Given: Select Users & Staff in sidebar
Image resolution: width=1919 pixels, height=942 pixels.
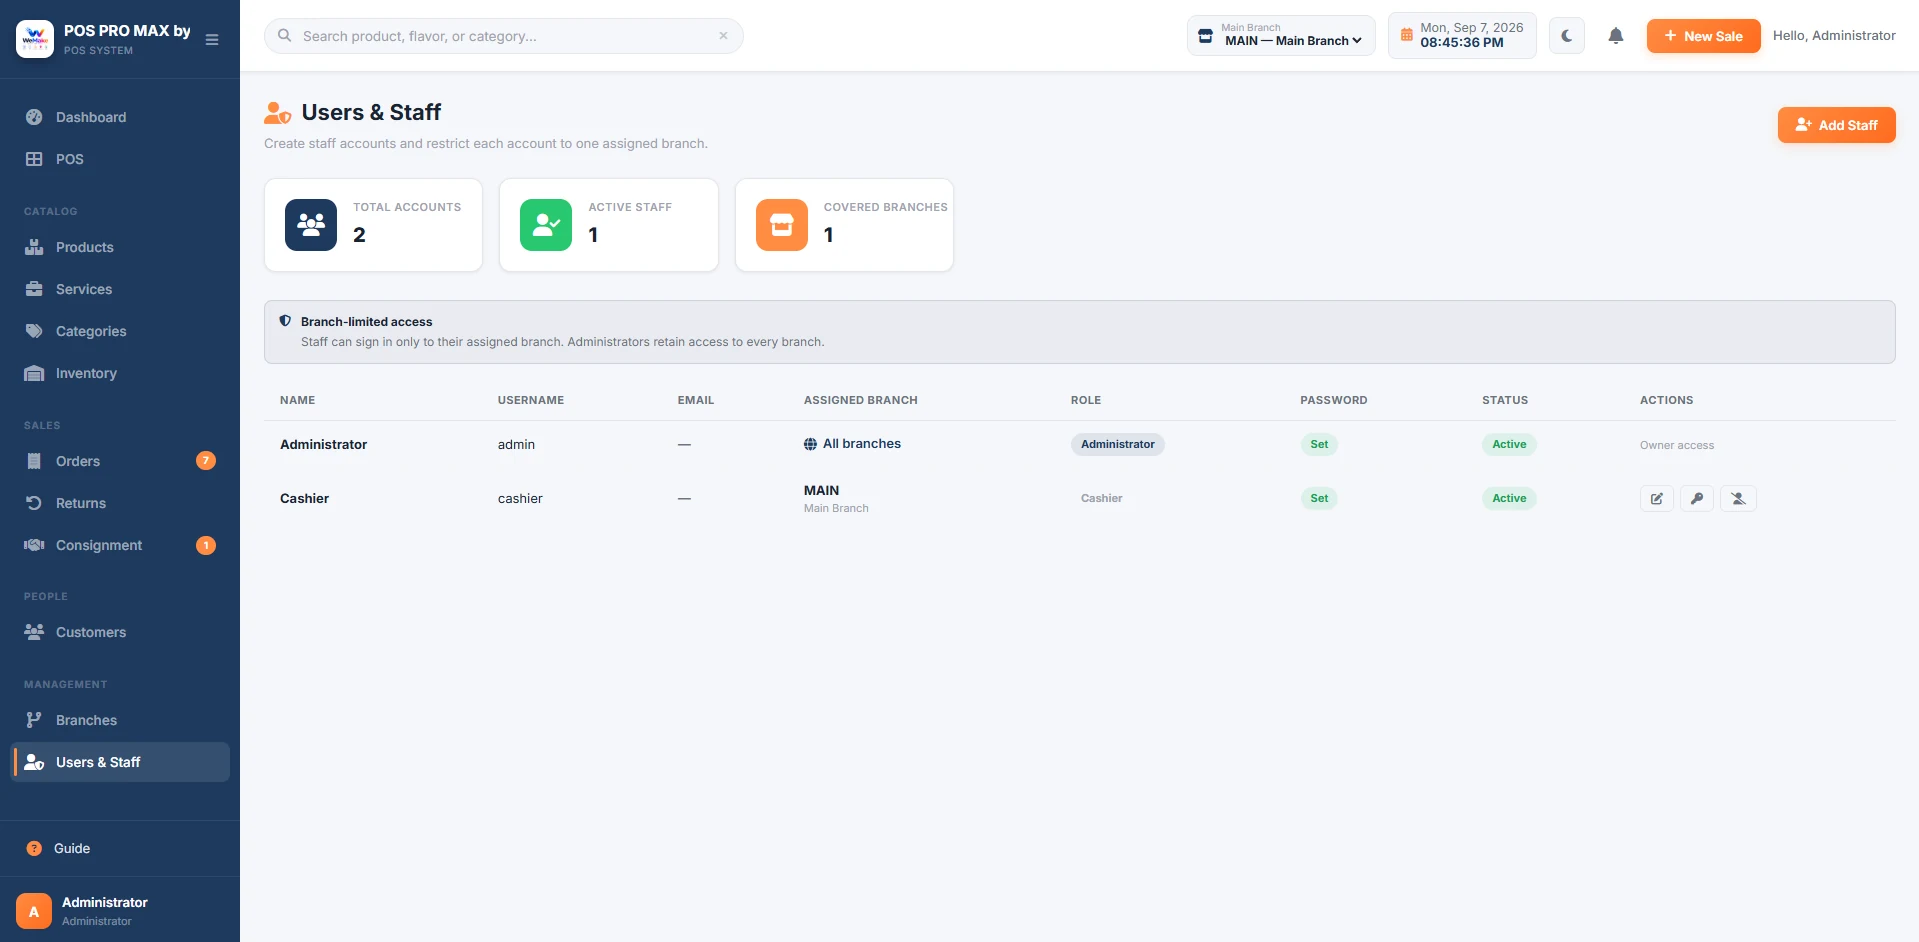Looking at the screenshot, I should point(120,762).
